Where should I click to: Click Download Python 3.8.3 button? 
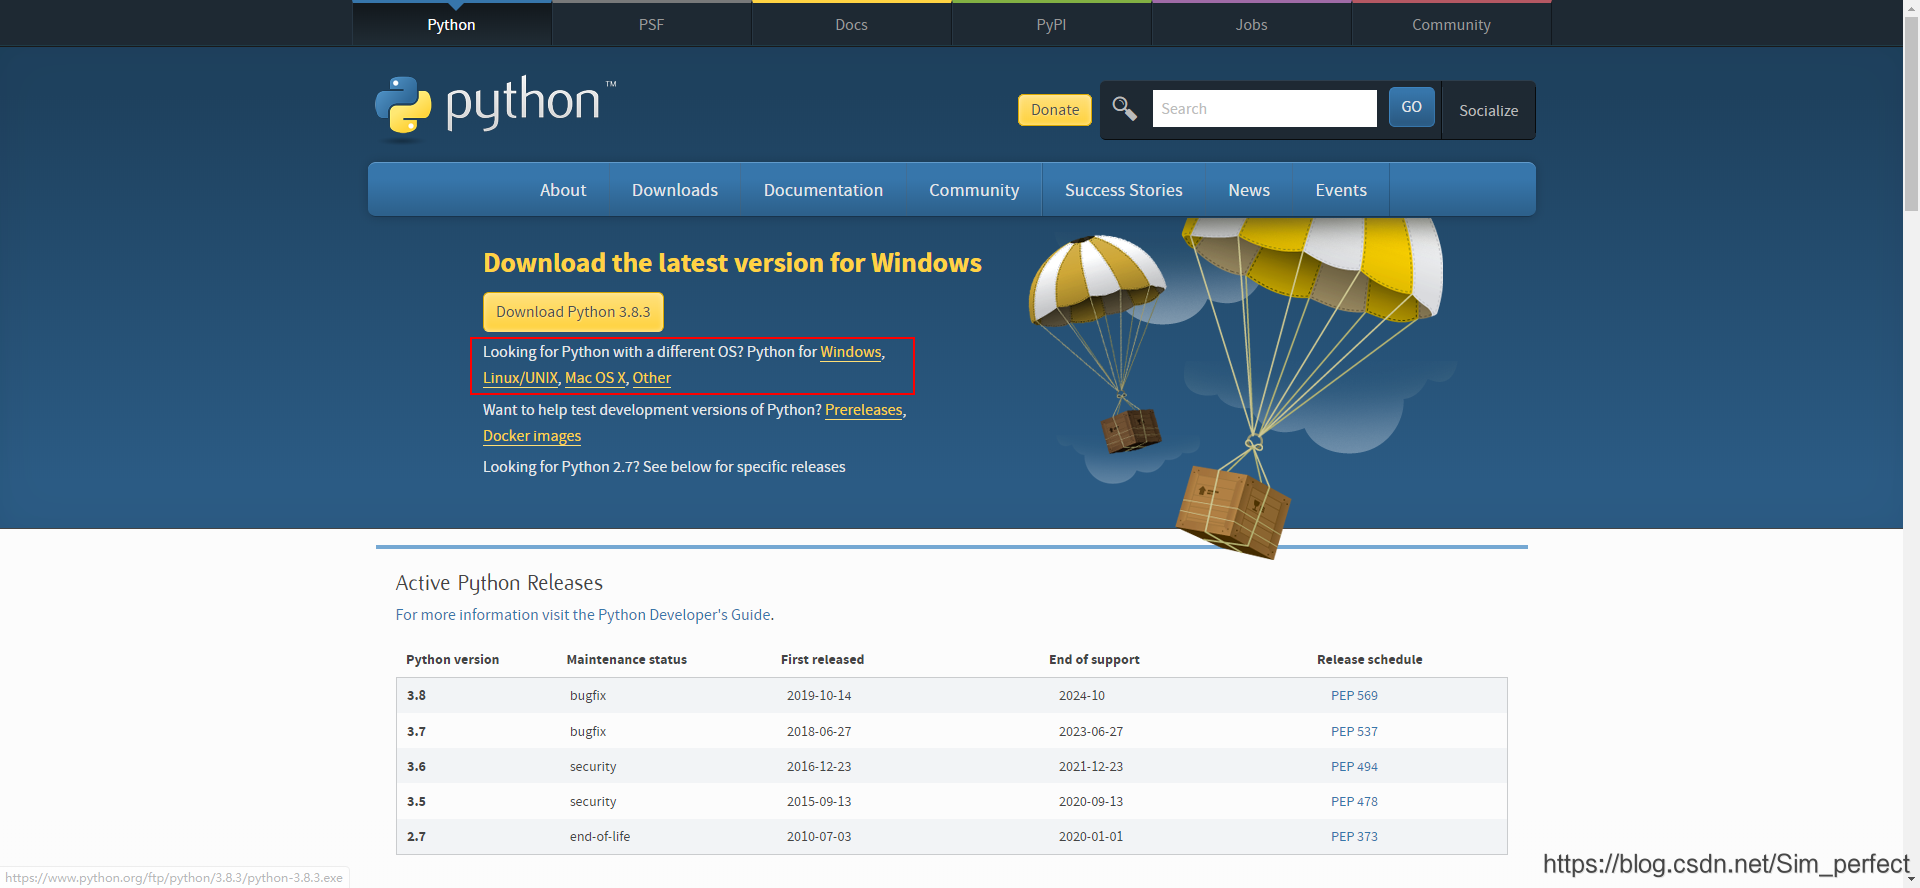573,312
